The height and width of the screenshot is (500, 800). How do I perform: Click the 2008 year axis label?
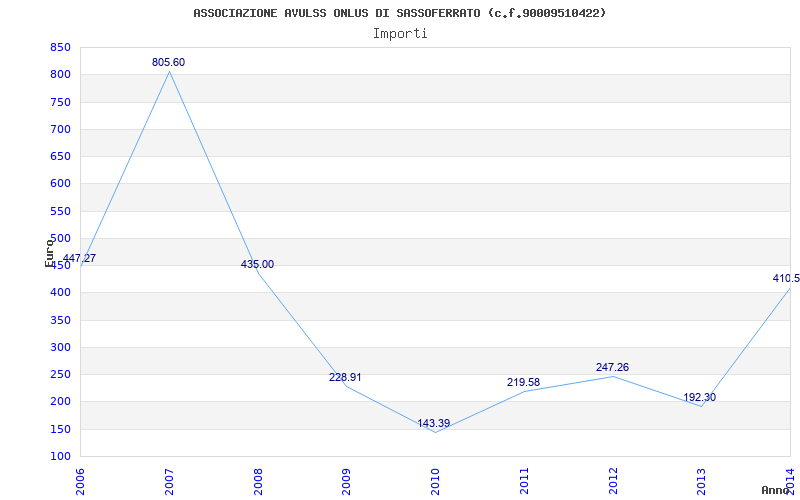point(258,482)
